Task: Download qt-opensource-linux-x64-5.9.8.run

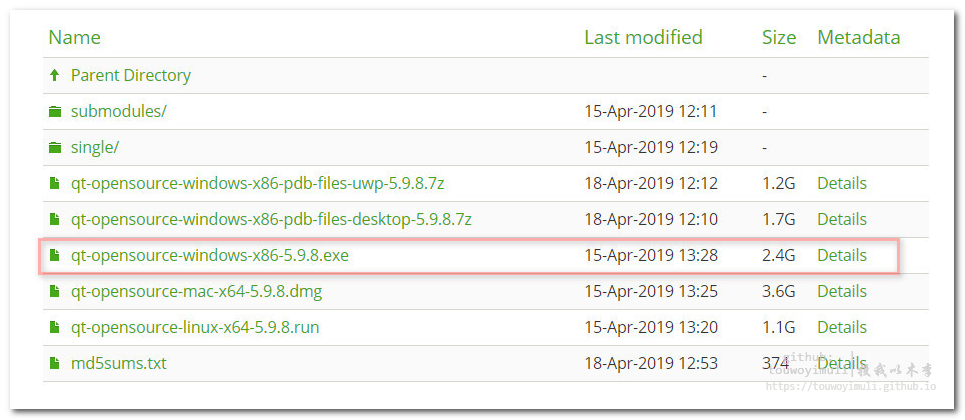Action: [x=195, y=326]
